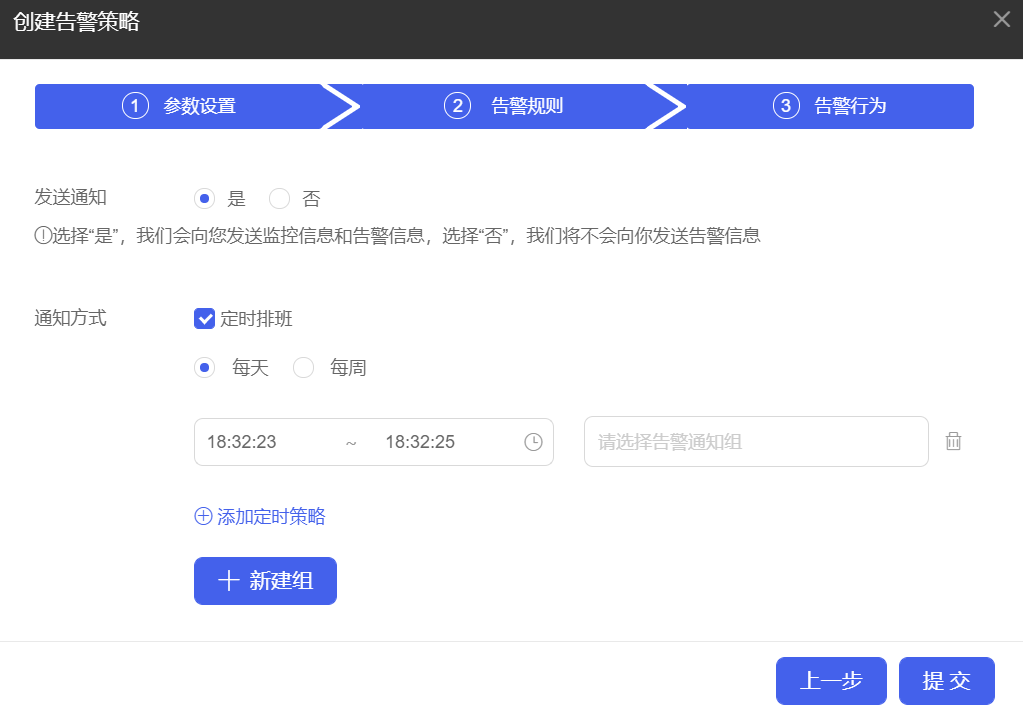
Task: Go to step 3 告警行为
Action: click(830, 106)
